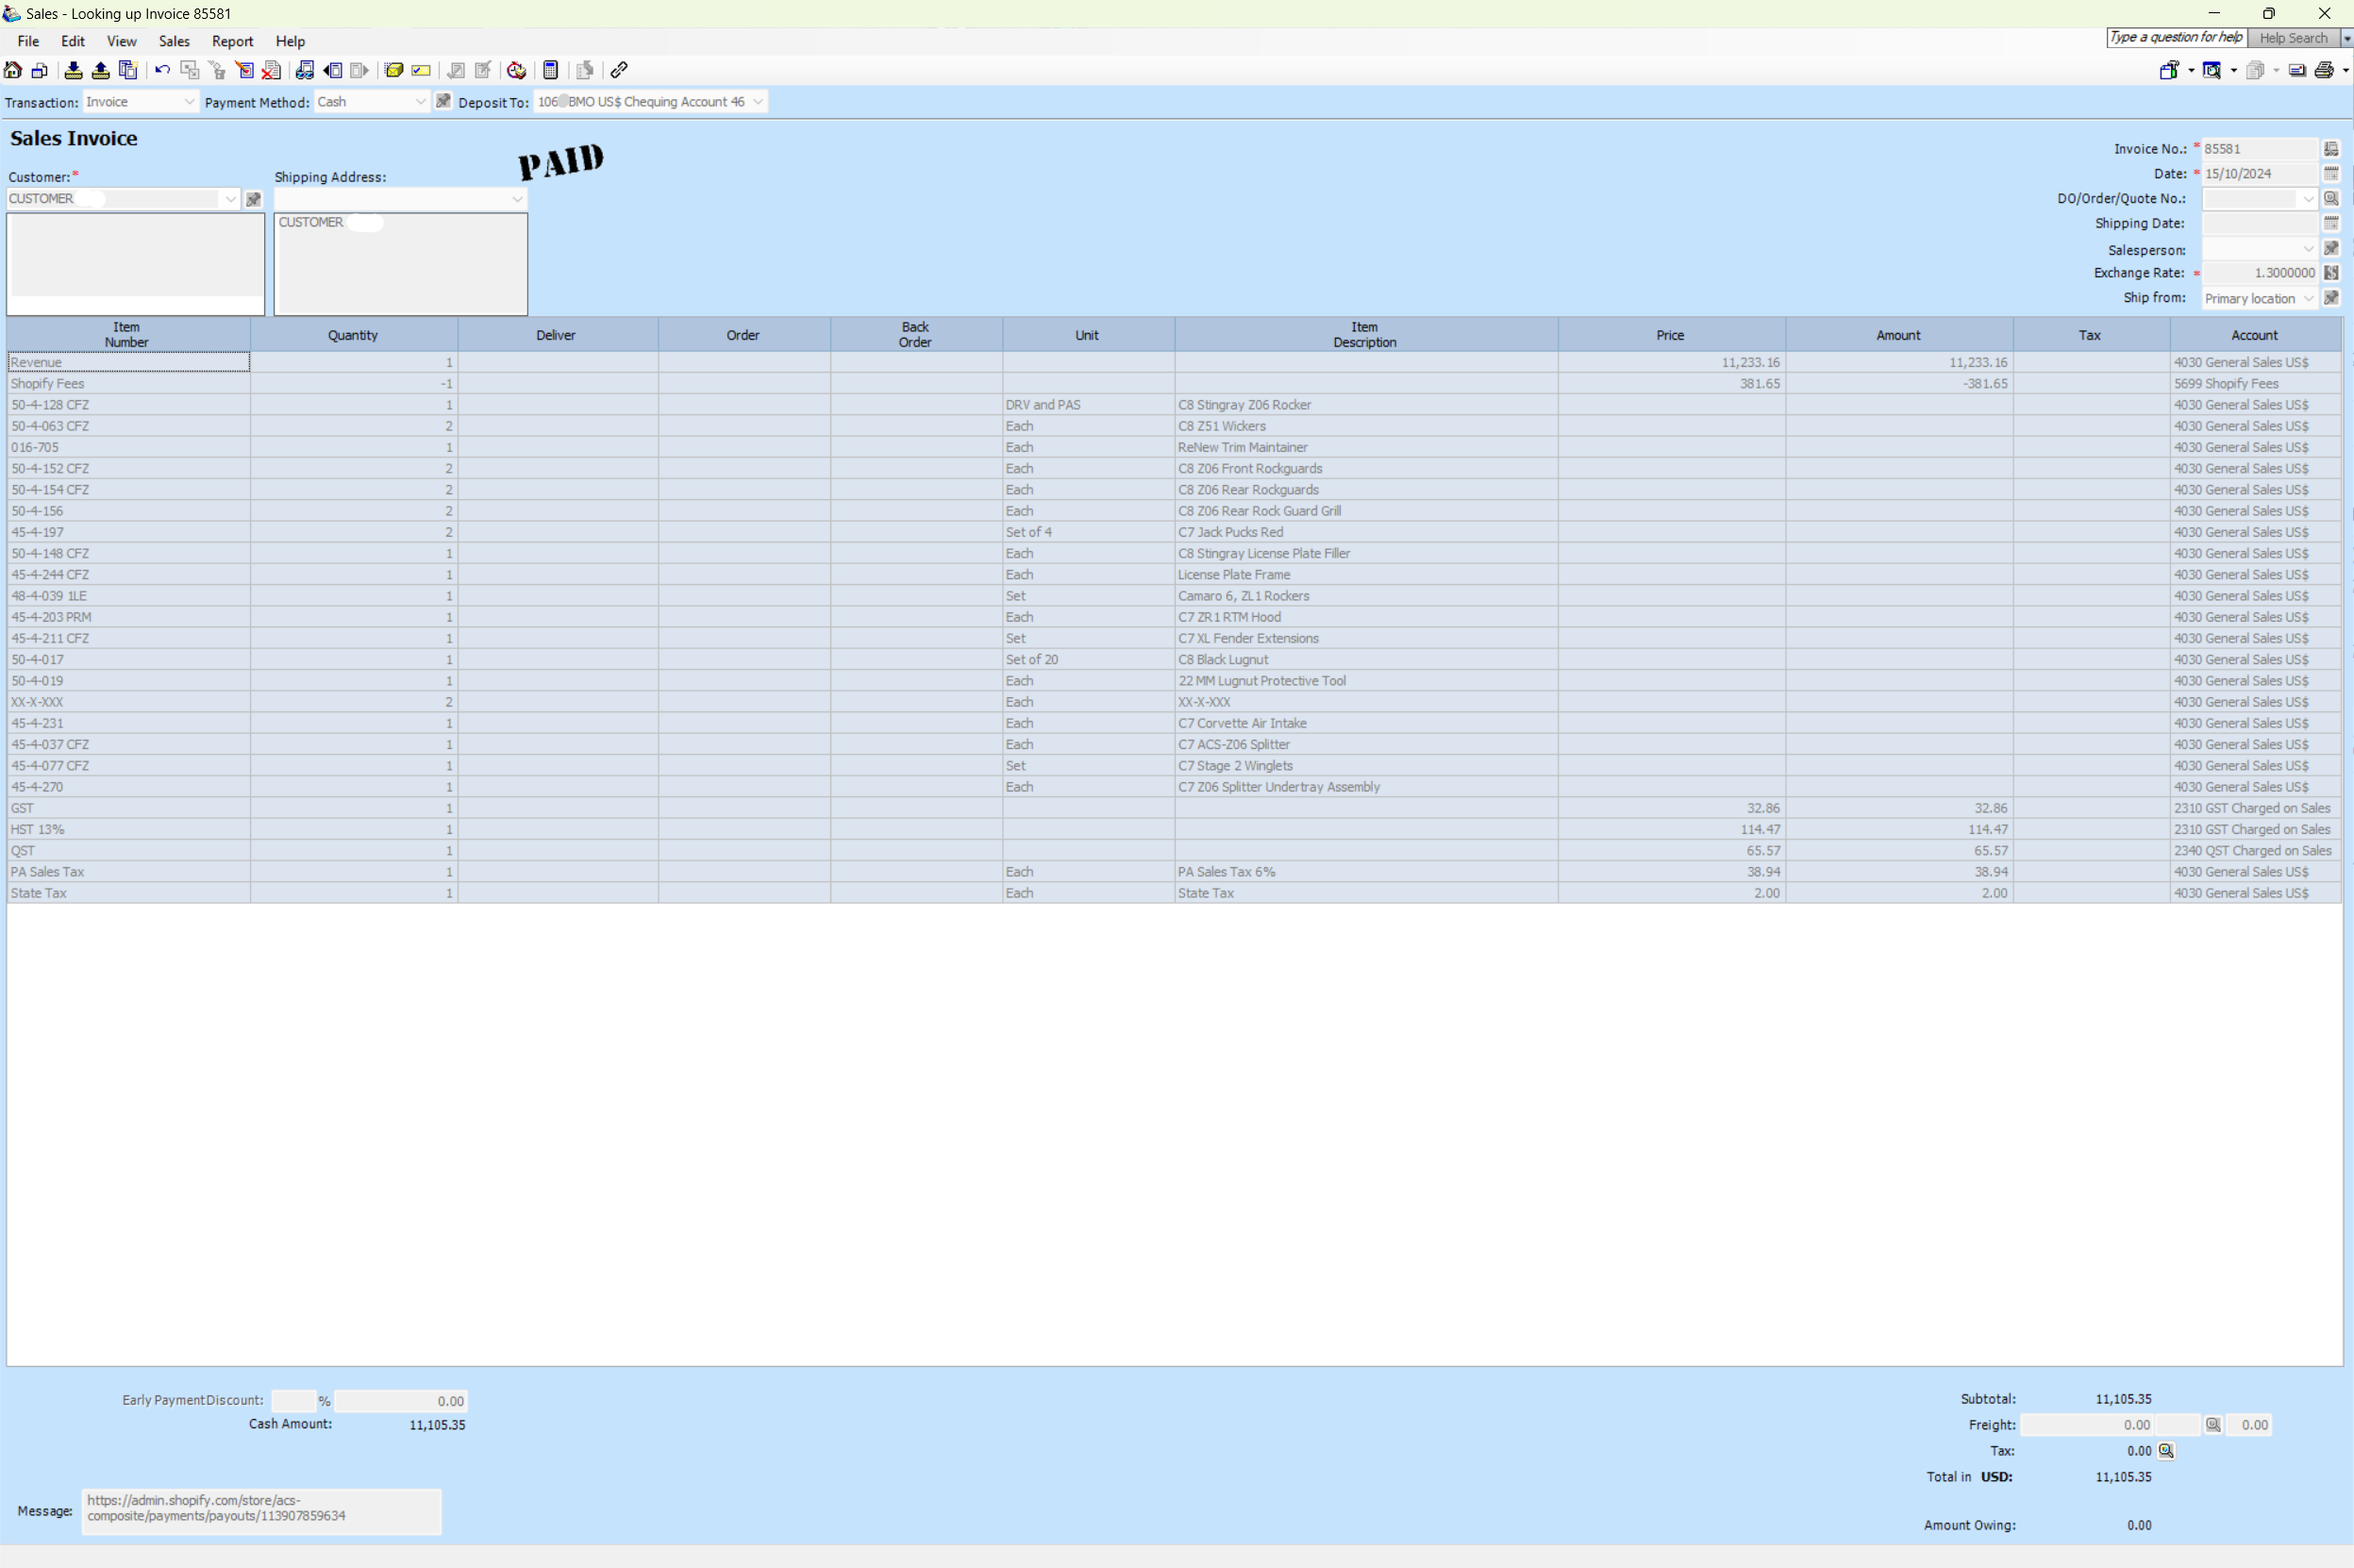Viewport: 2354px width, 1568px height.
Task: Click the New record toolbar icon
Action: tap(41, 70)
